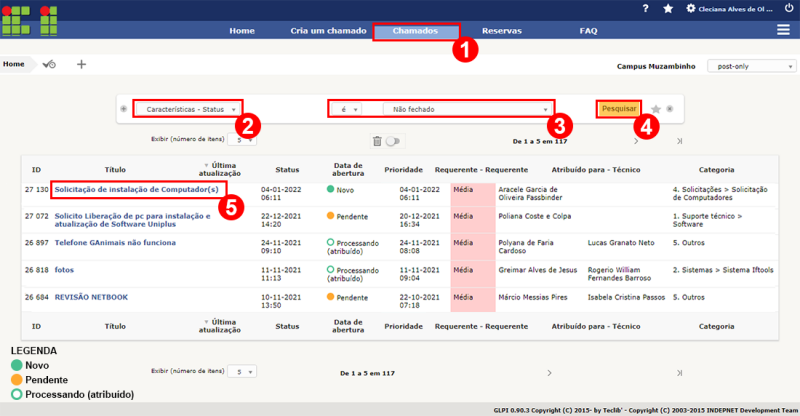Viewport: 800px width, 416px height.
Task: Sort by the top Prioridade column header
Action: [x=404, y=169]
